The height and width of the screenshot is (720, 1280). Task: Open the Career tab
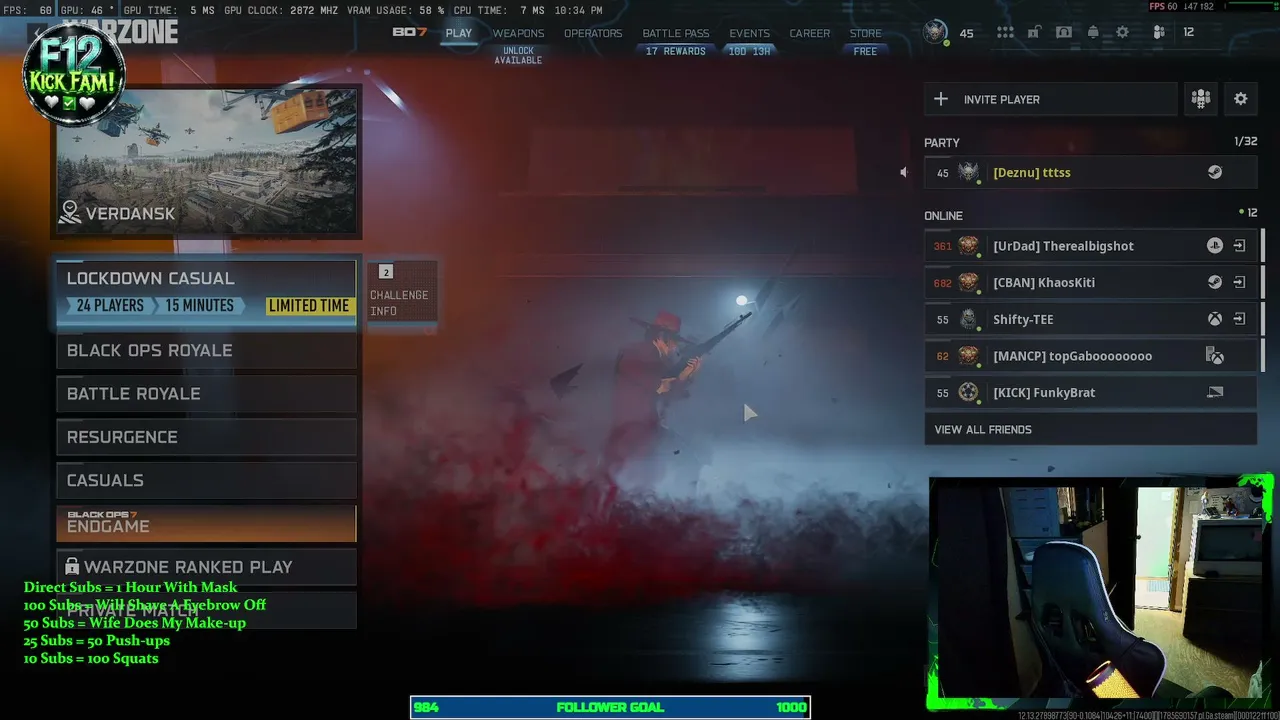click(x=810, y=33)
